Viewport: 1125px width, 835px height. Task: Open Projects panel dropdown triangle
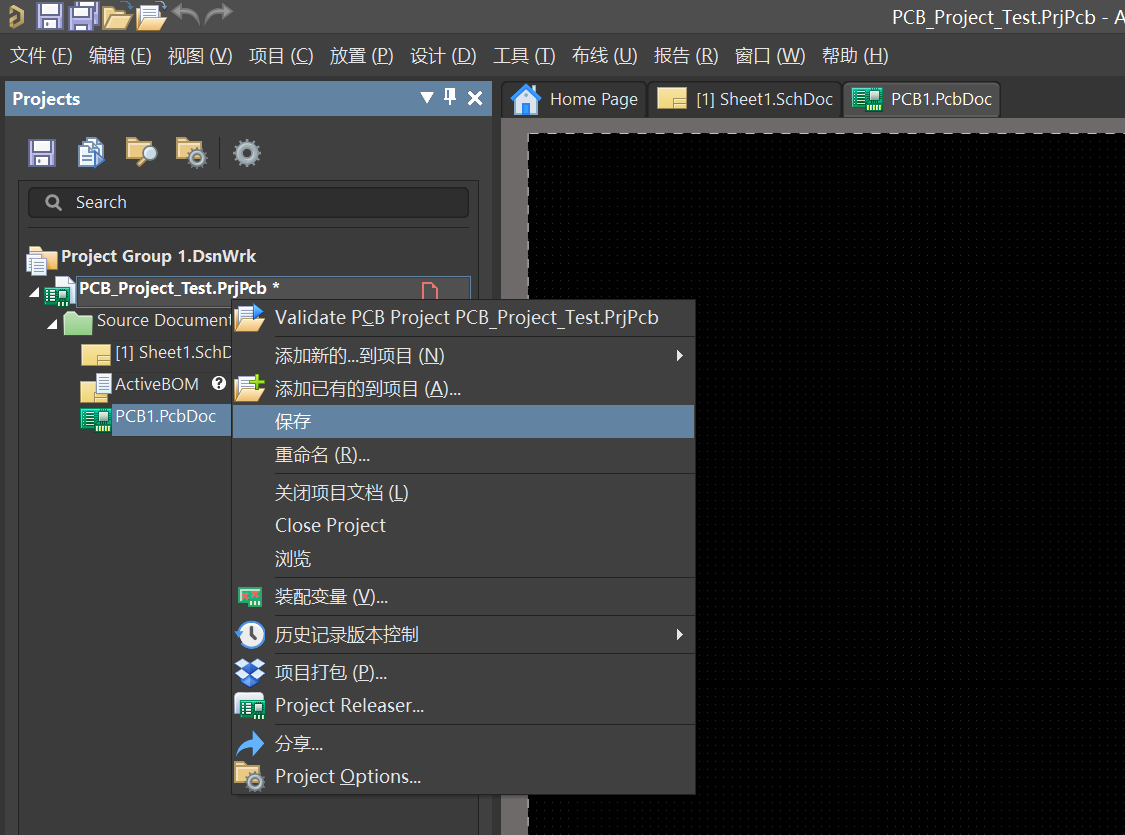point(427,97)
